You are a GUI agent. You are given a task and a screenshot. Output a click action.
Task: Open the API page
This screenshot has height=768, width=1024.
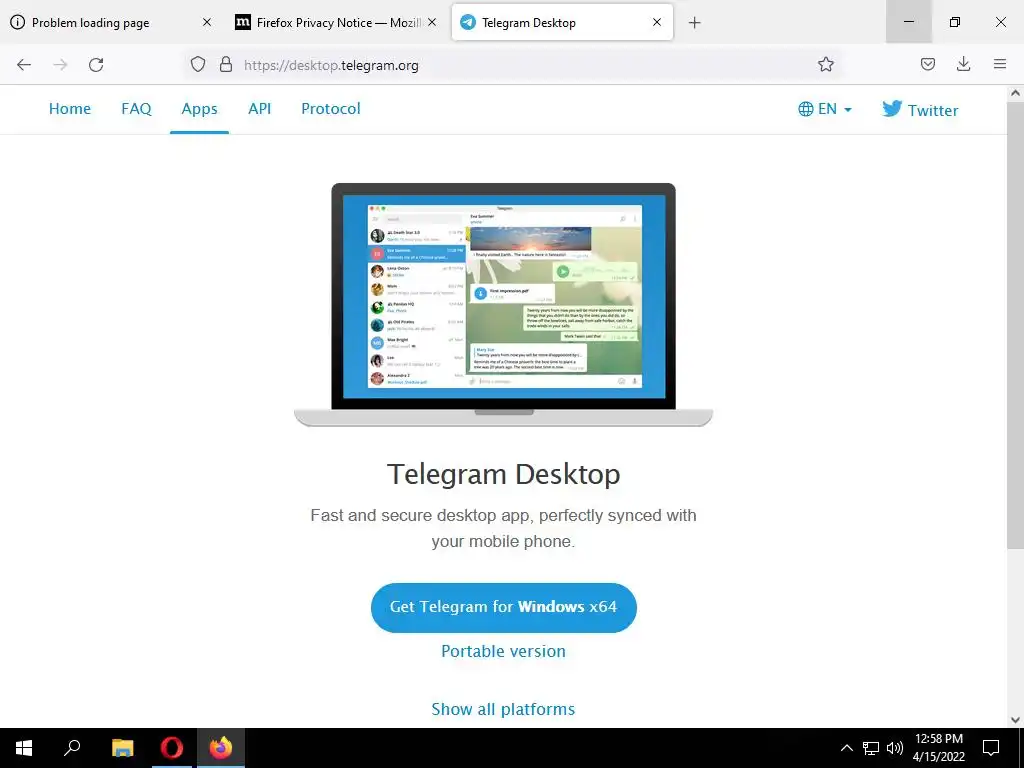click(x=259, y=109)
